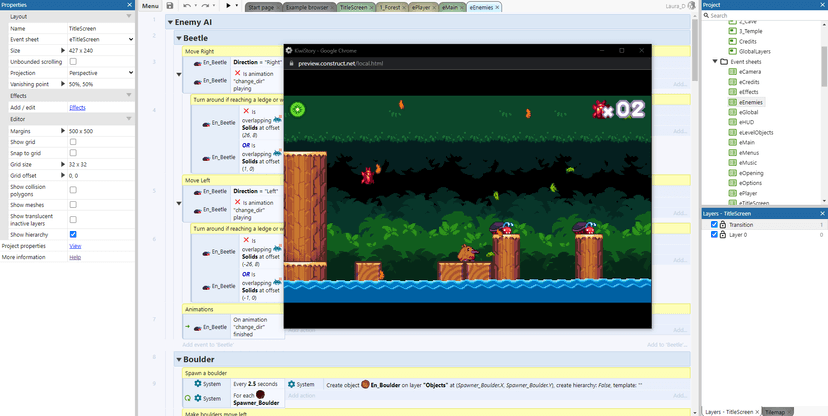Click the event sheet vertical scrollbar
The height and width of the screenshot is (416, 828).
pyautogui.click(x=695, y=50)
